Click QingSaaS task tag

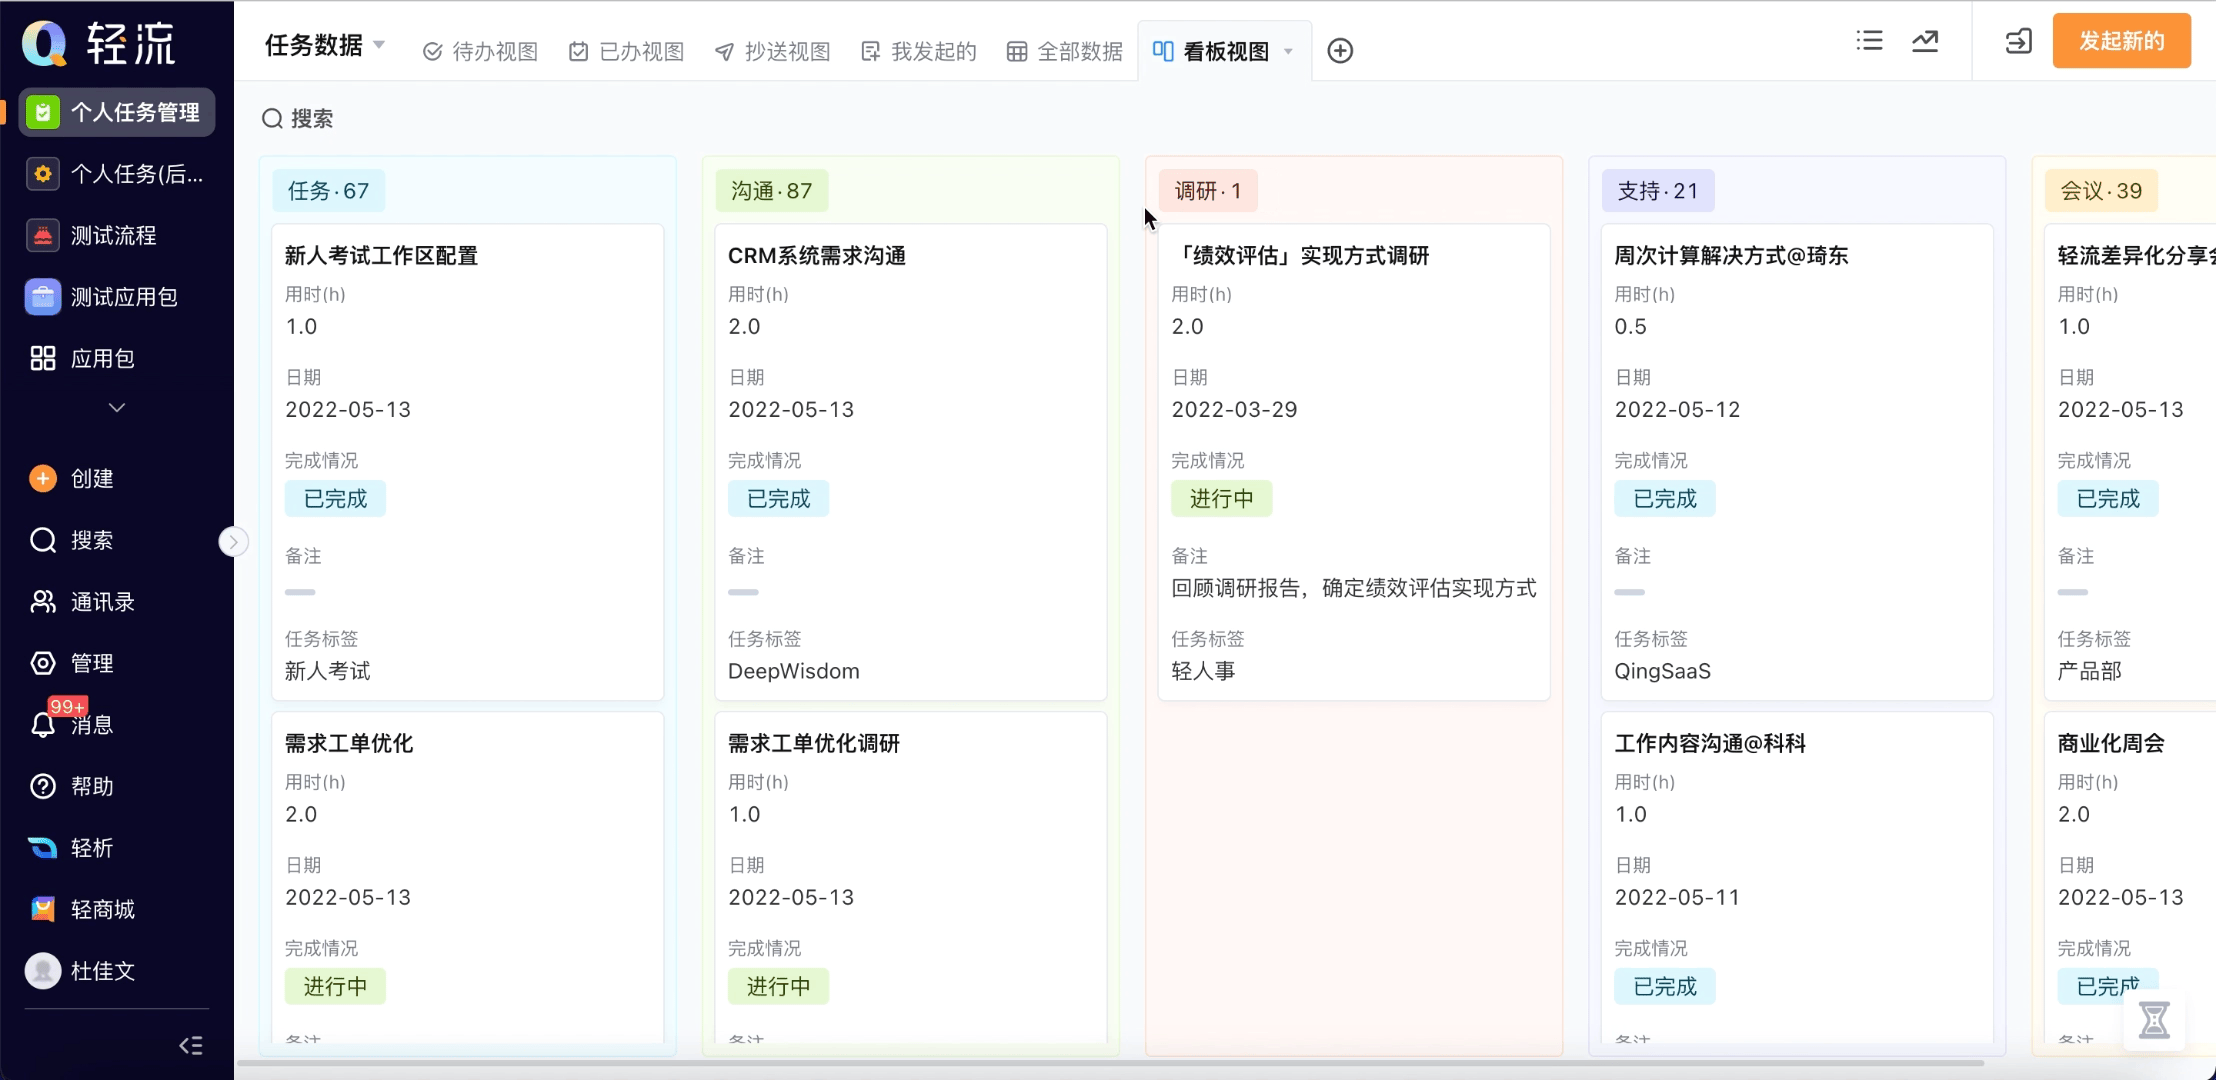(1662, 671)
